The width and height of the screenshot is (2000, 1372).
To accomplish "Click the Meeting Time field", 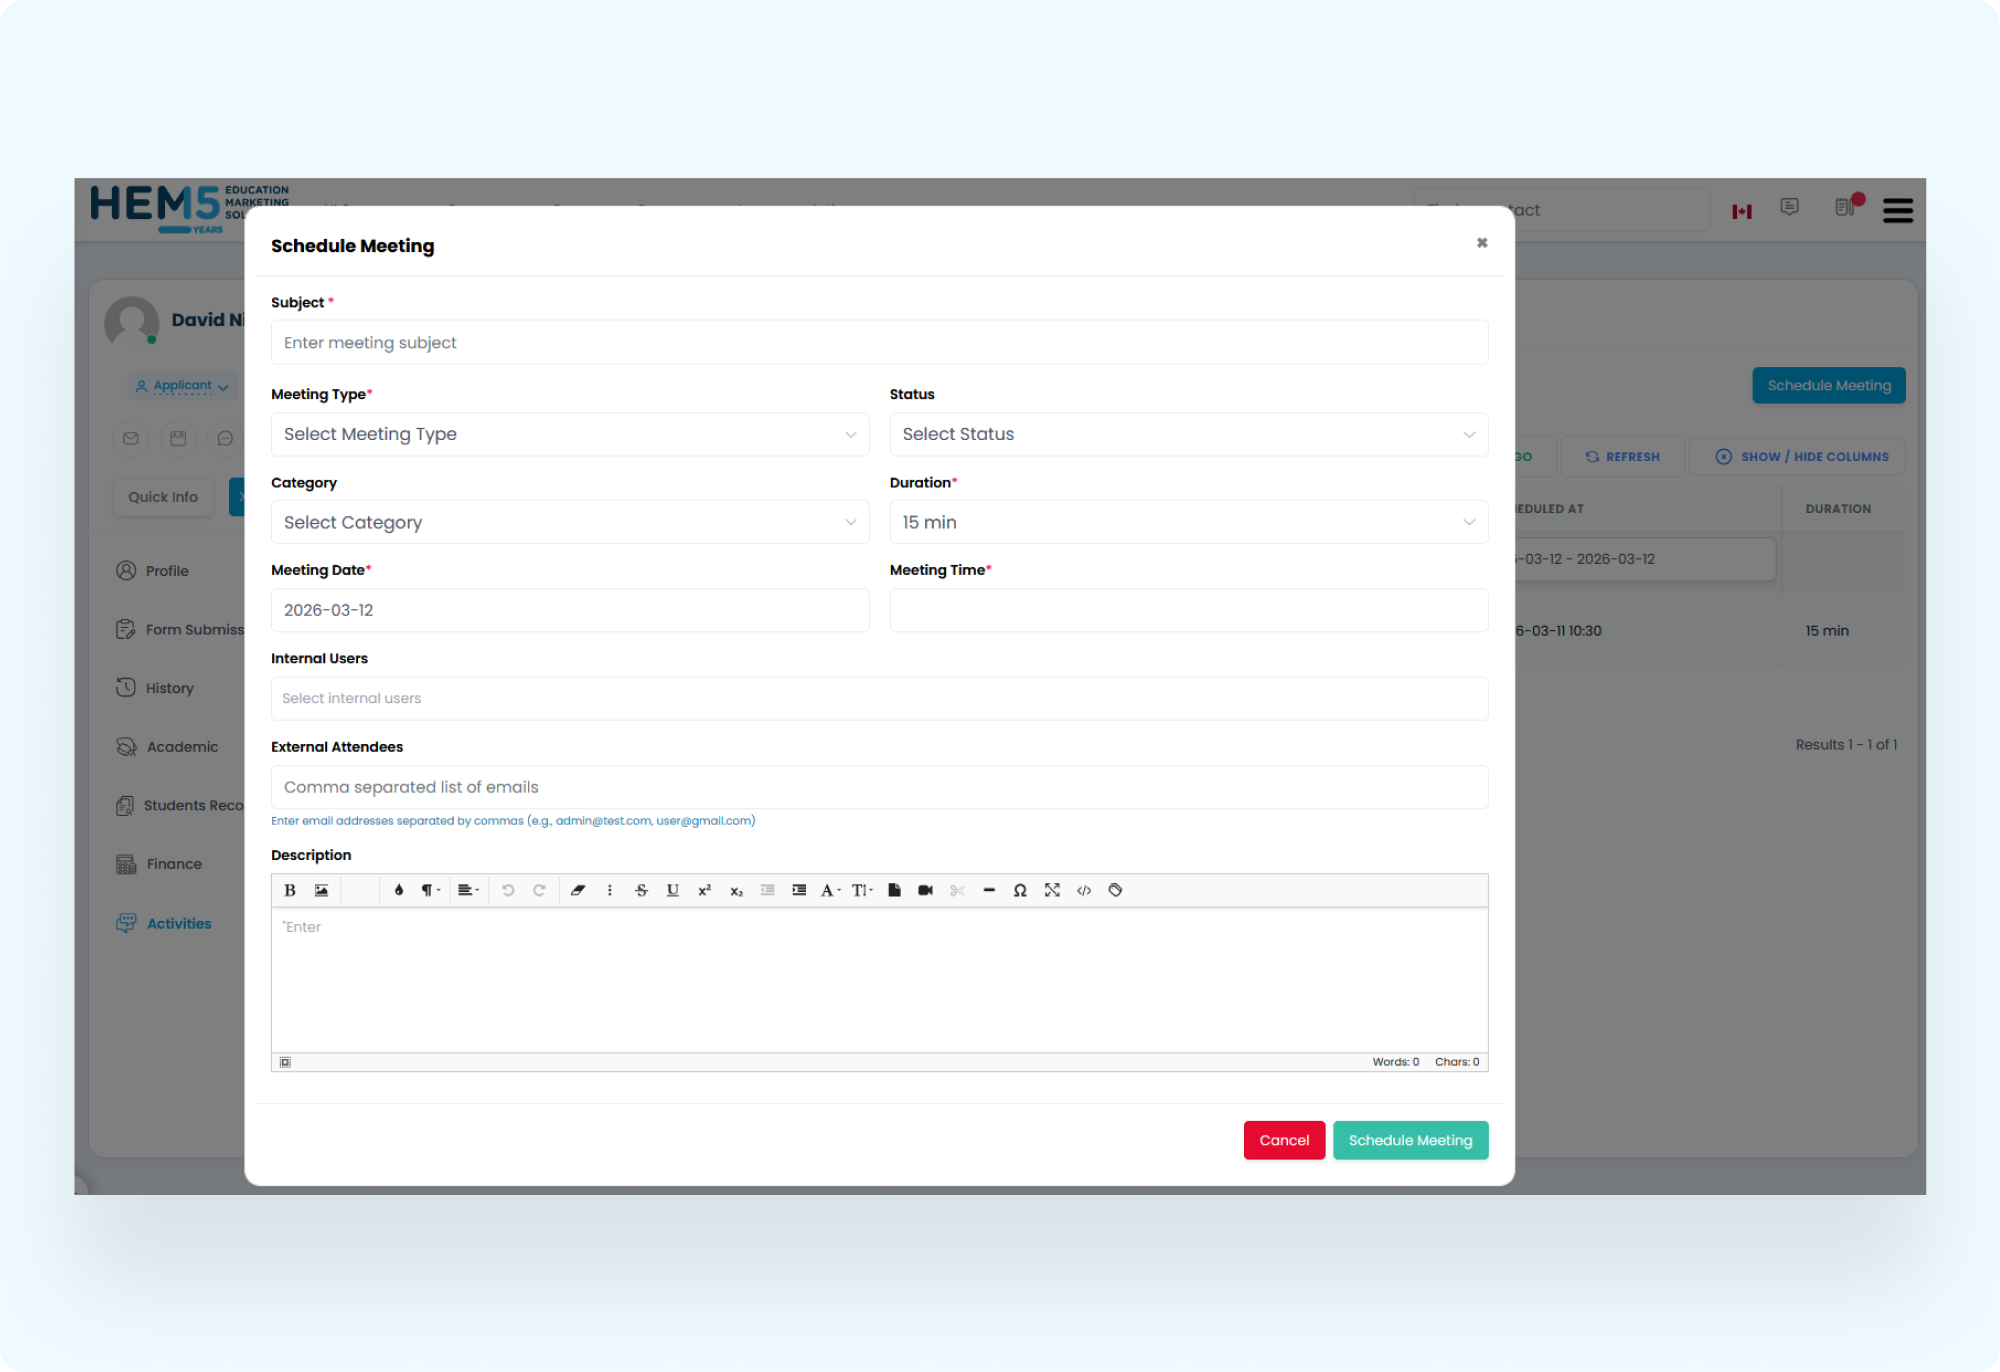I will [1188, 610].
